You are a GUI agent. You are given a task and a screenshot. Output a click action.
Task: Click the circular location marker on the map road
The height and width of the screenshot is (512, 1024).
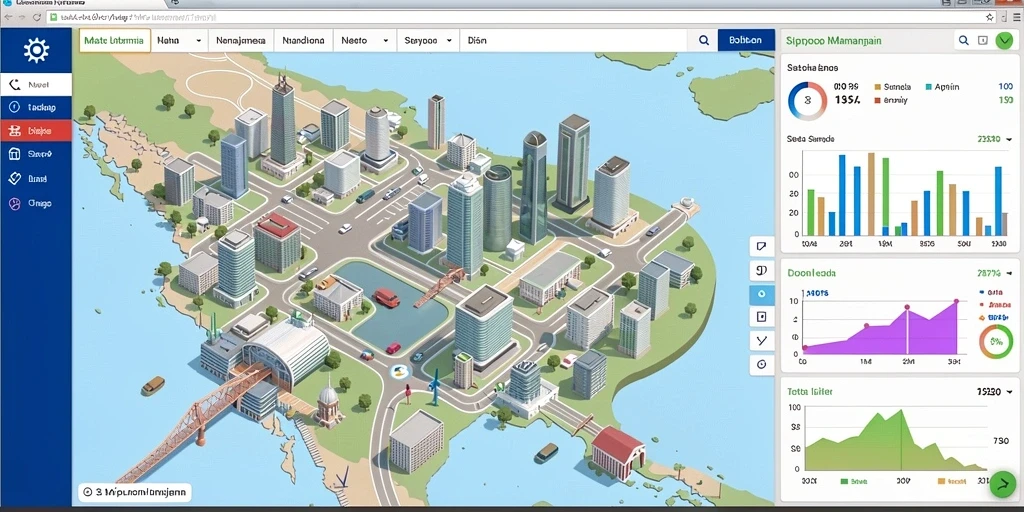point(399,372)
